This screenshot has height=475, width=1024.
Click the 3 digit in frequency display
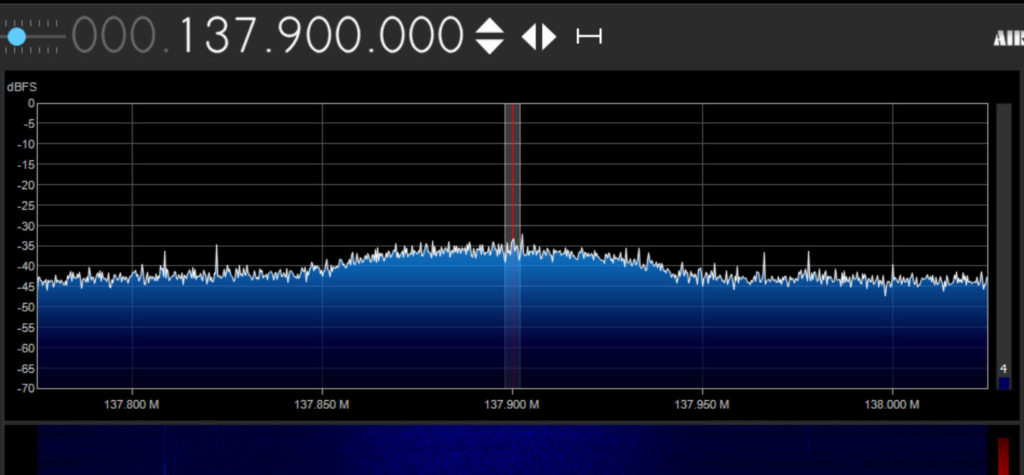point(214,37)
